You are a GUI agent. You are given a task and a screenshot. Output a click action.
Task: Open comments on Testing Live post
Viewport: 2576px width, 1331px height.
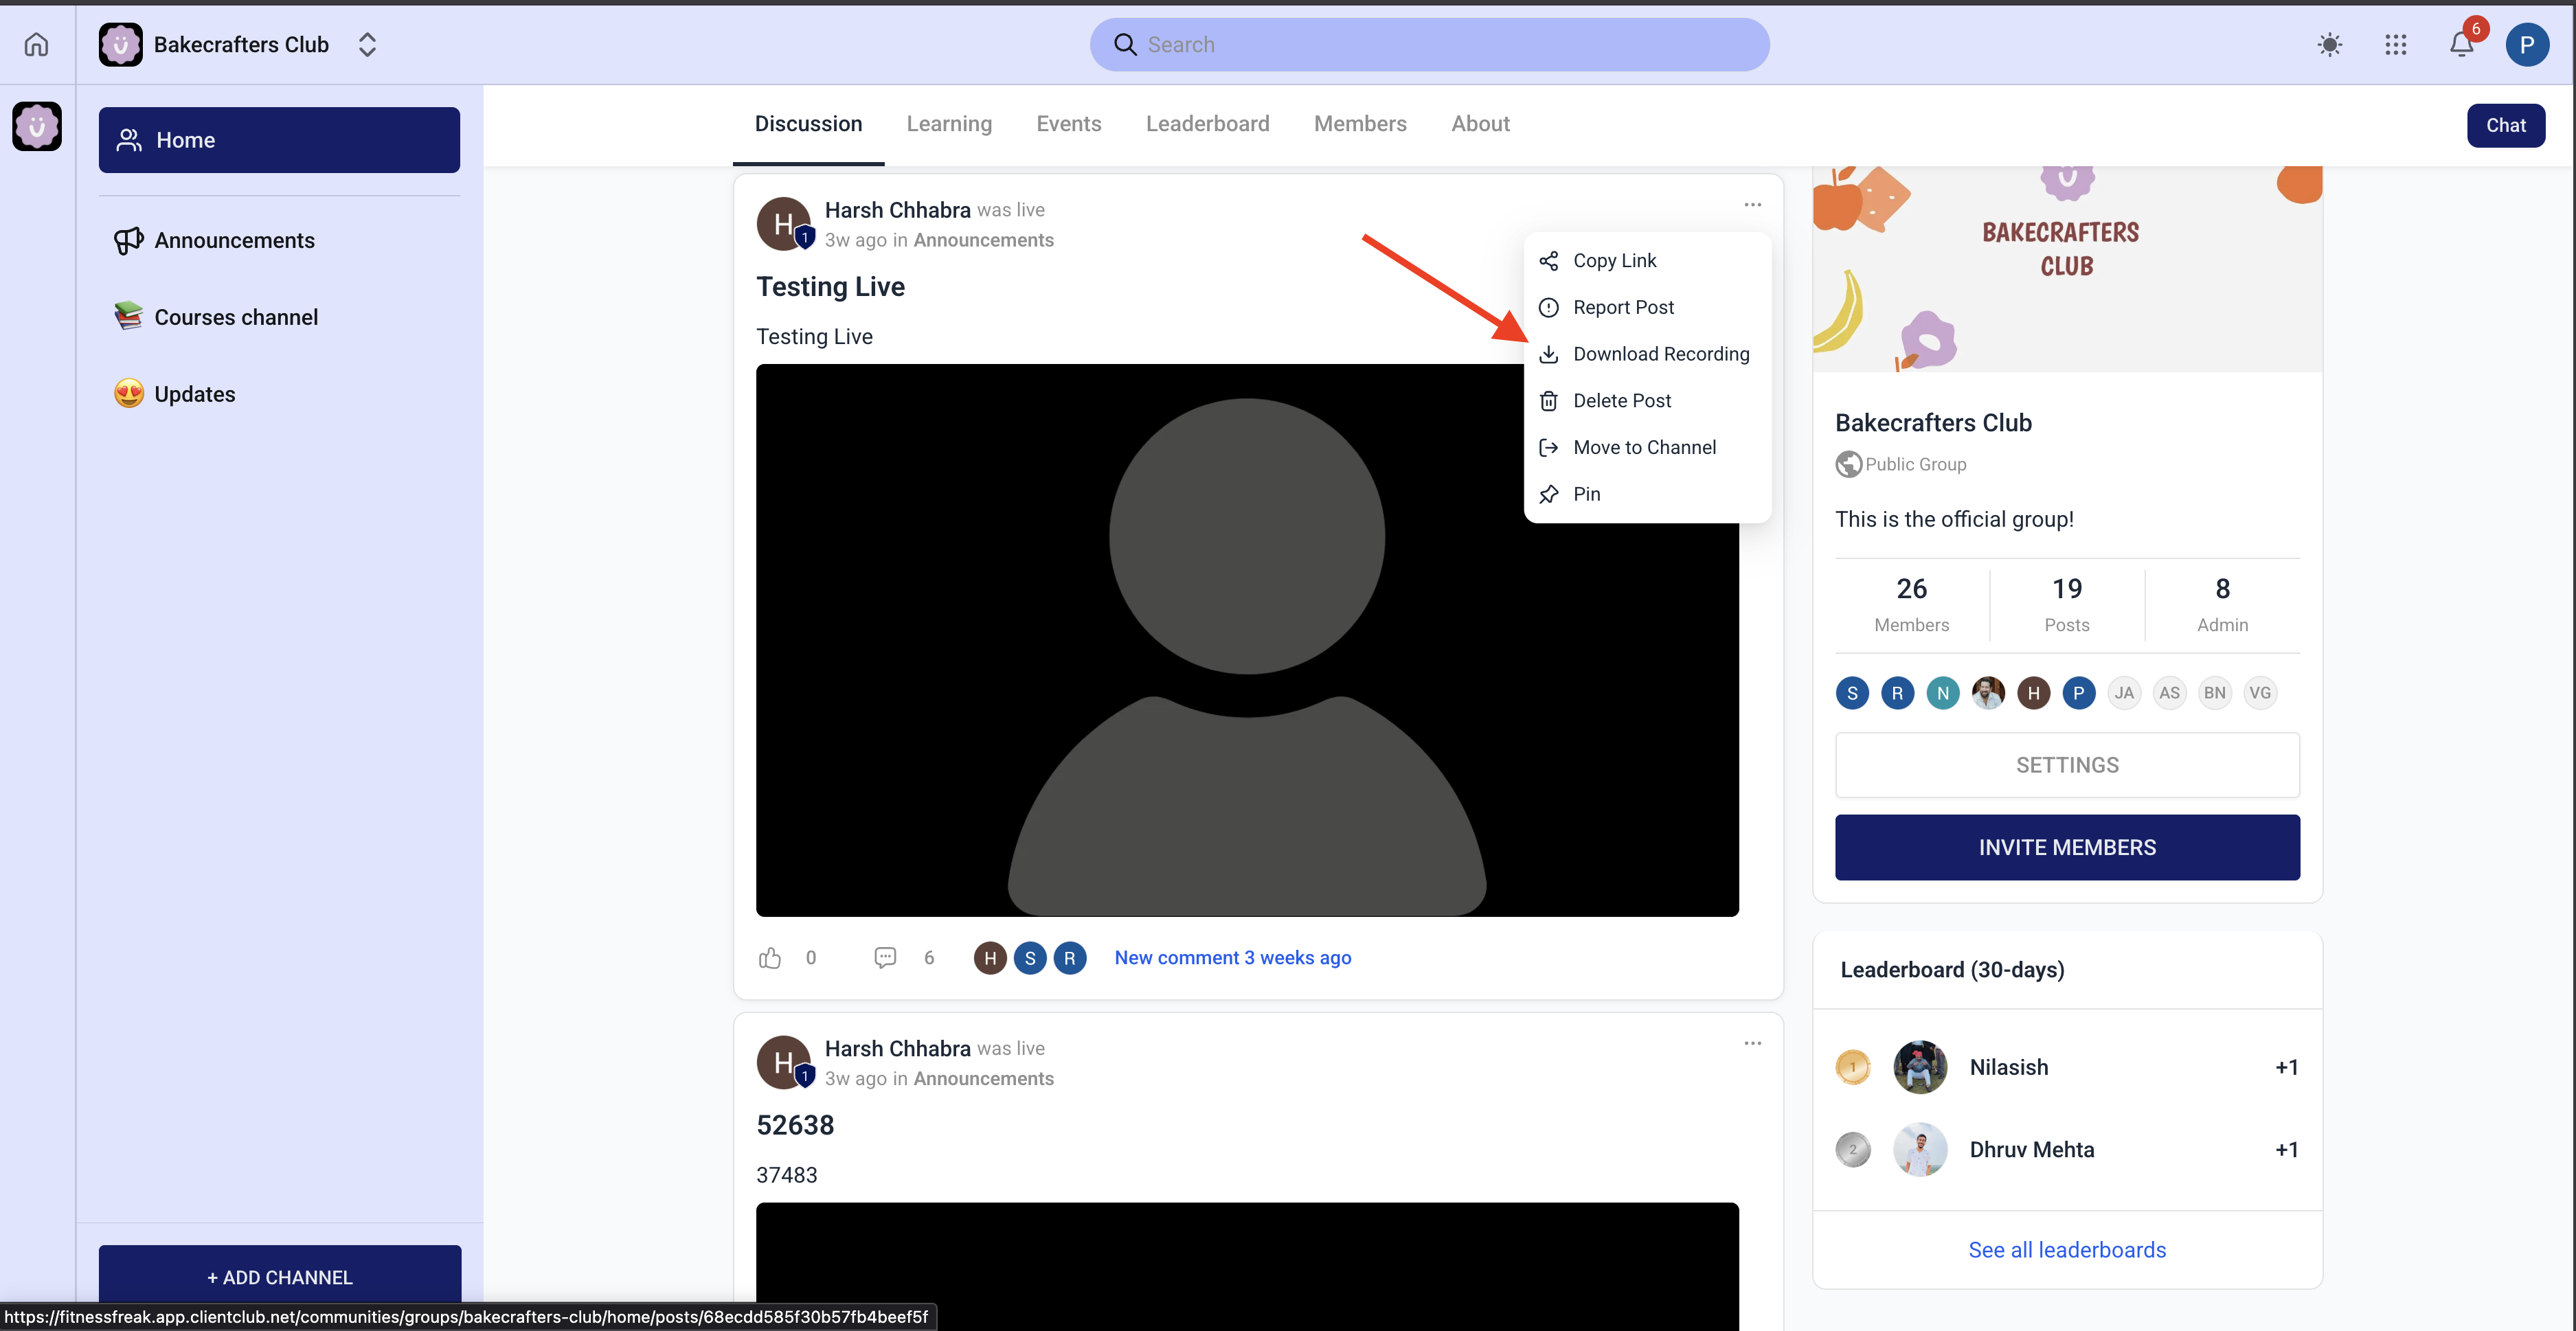tap(885, 957)
